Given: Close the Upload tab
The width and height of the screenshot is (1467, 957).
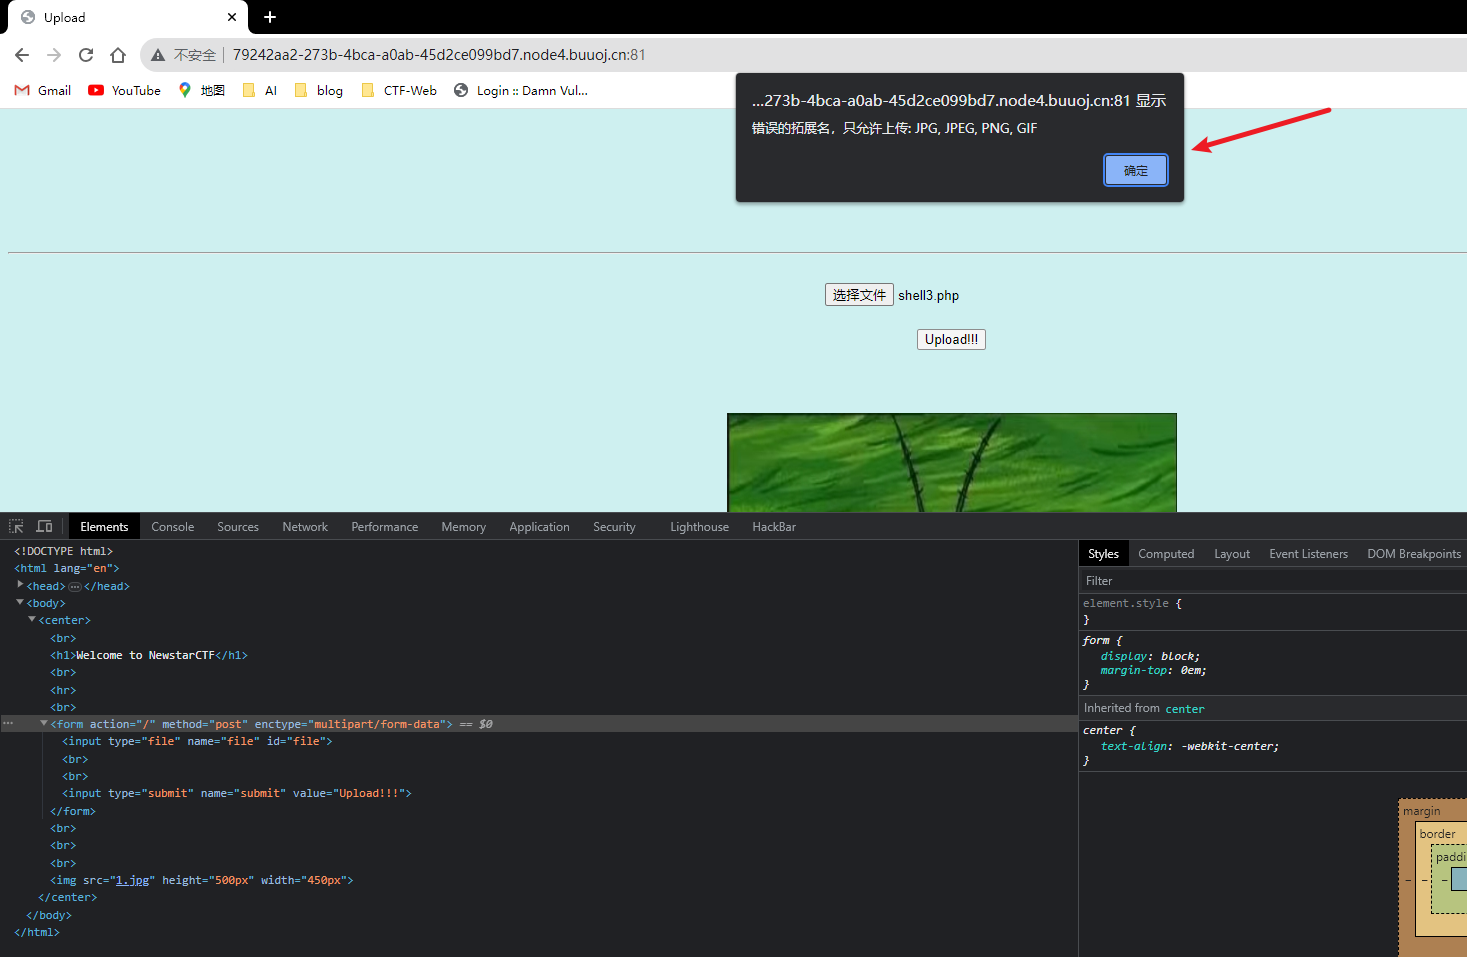Looking at the screenshot, I should point(232,17).
